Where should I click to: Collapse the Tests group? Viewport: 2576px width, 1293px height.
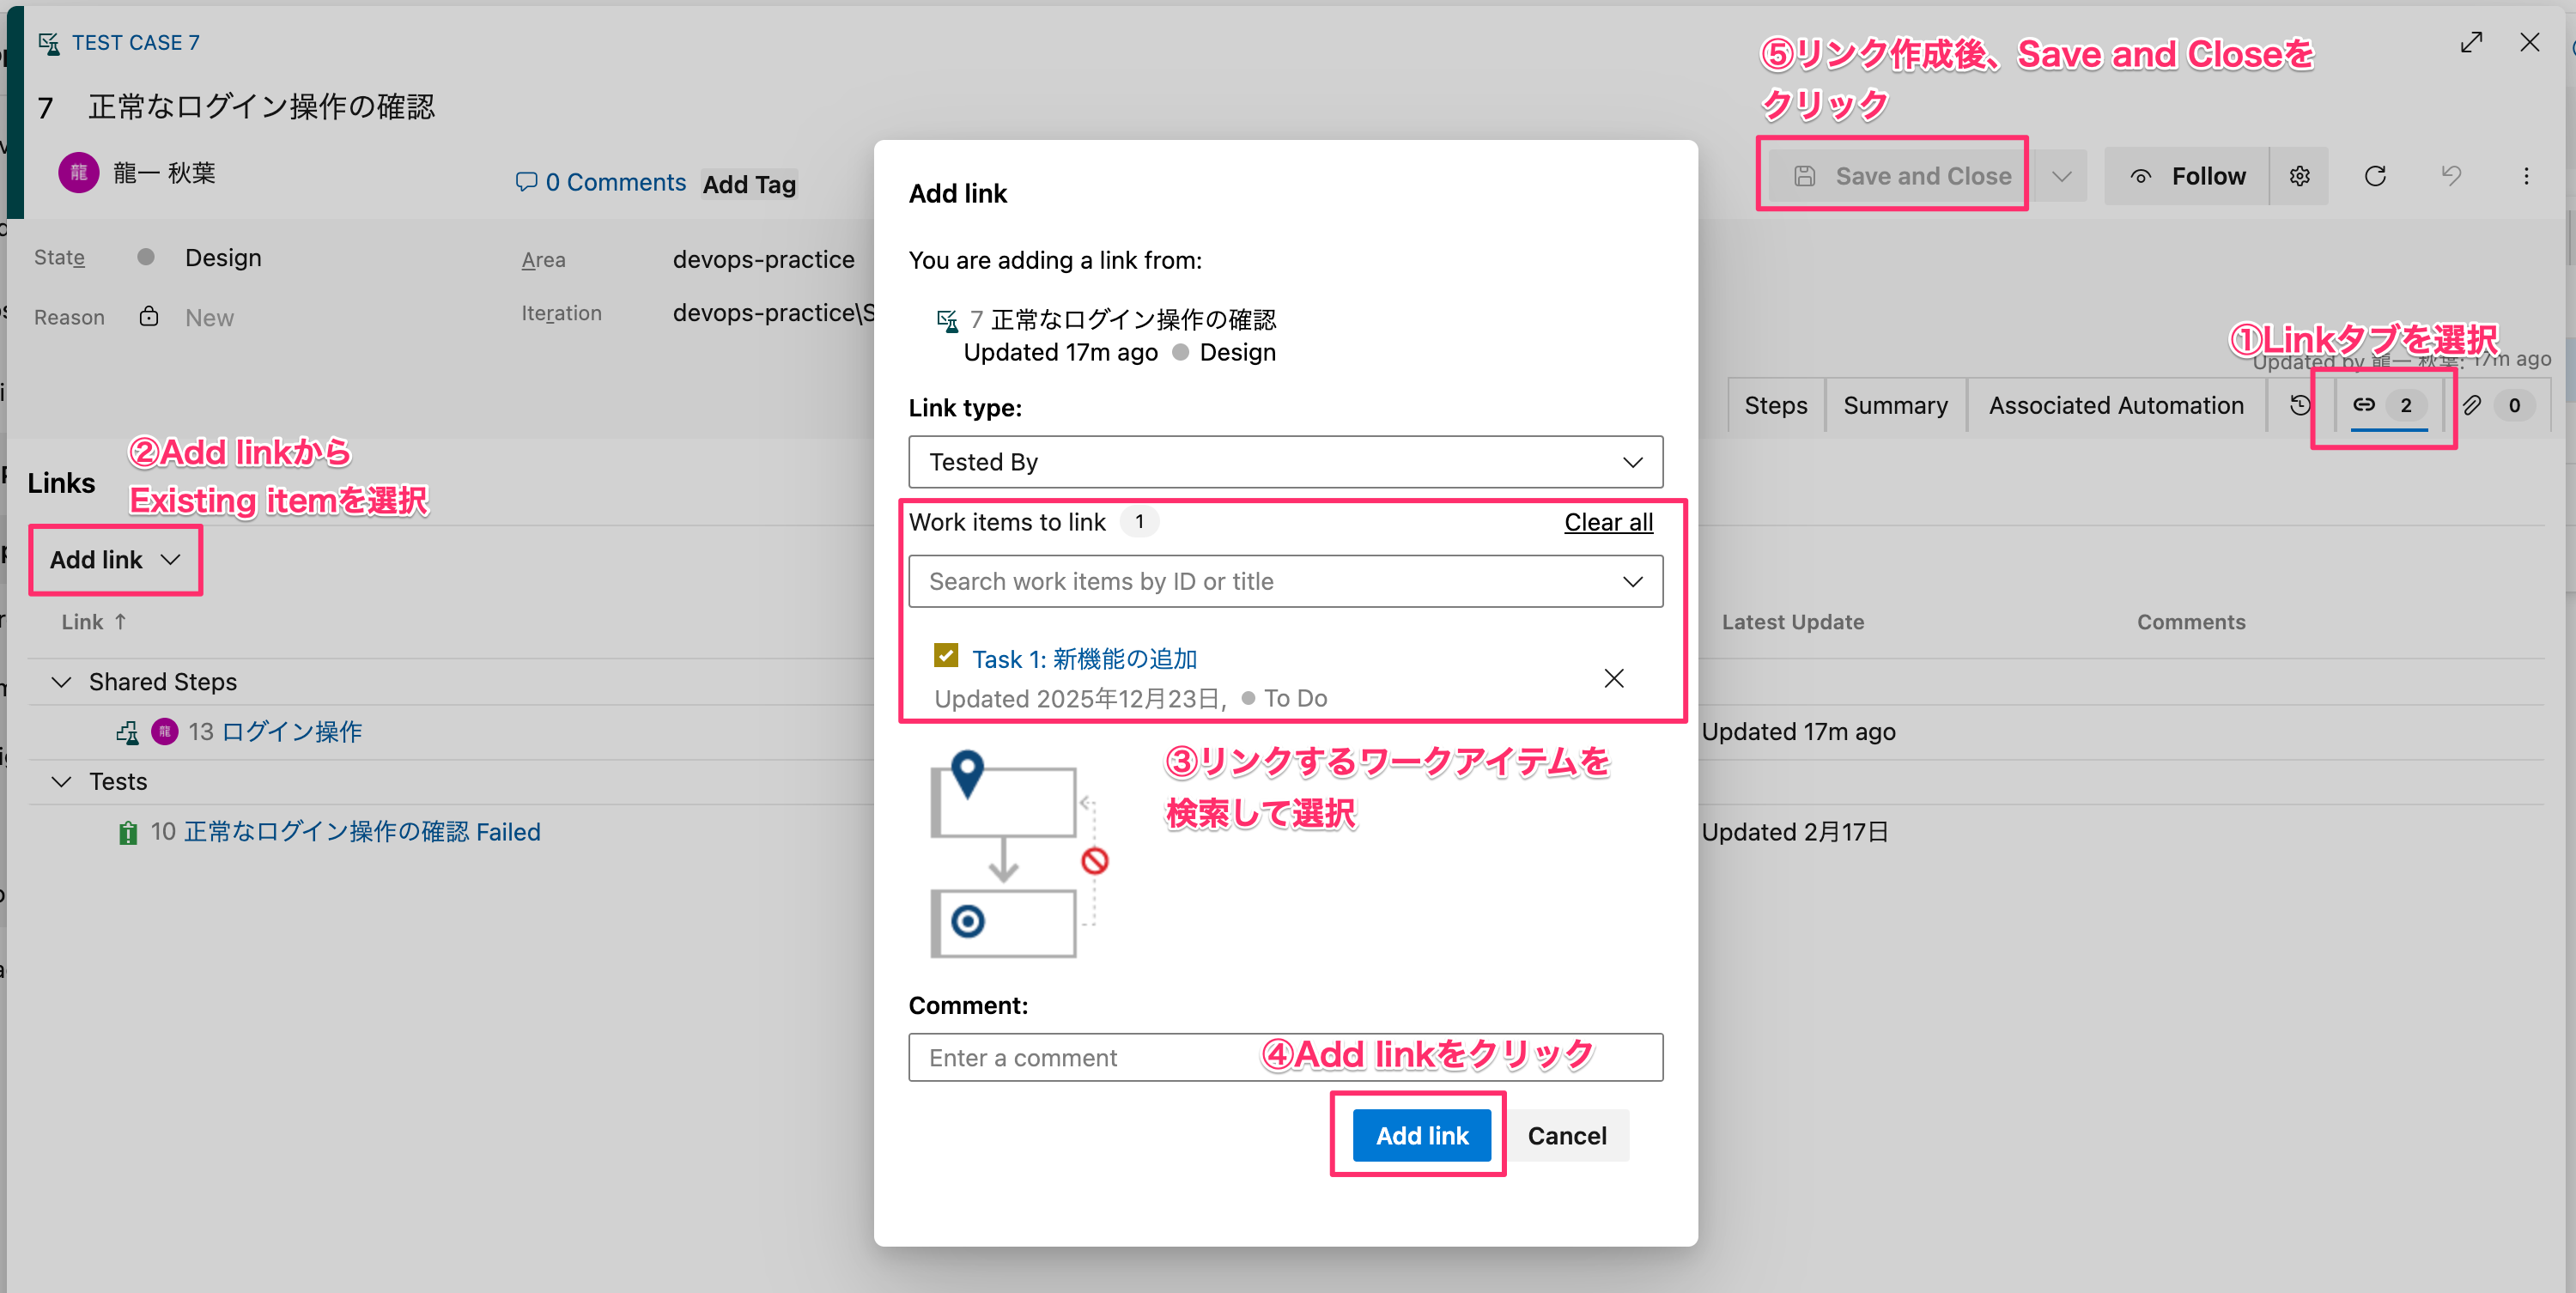coord(62,782)
